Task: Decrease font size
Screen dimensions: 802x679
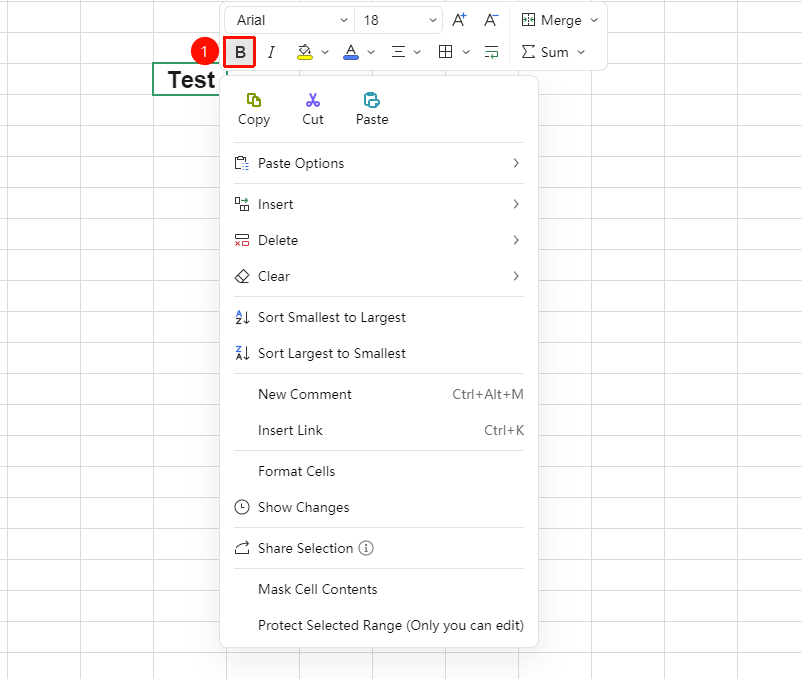Action: [x=491, y=20]
